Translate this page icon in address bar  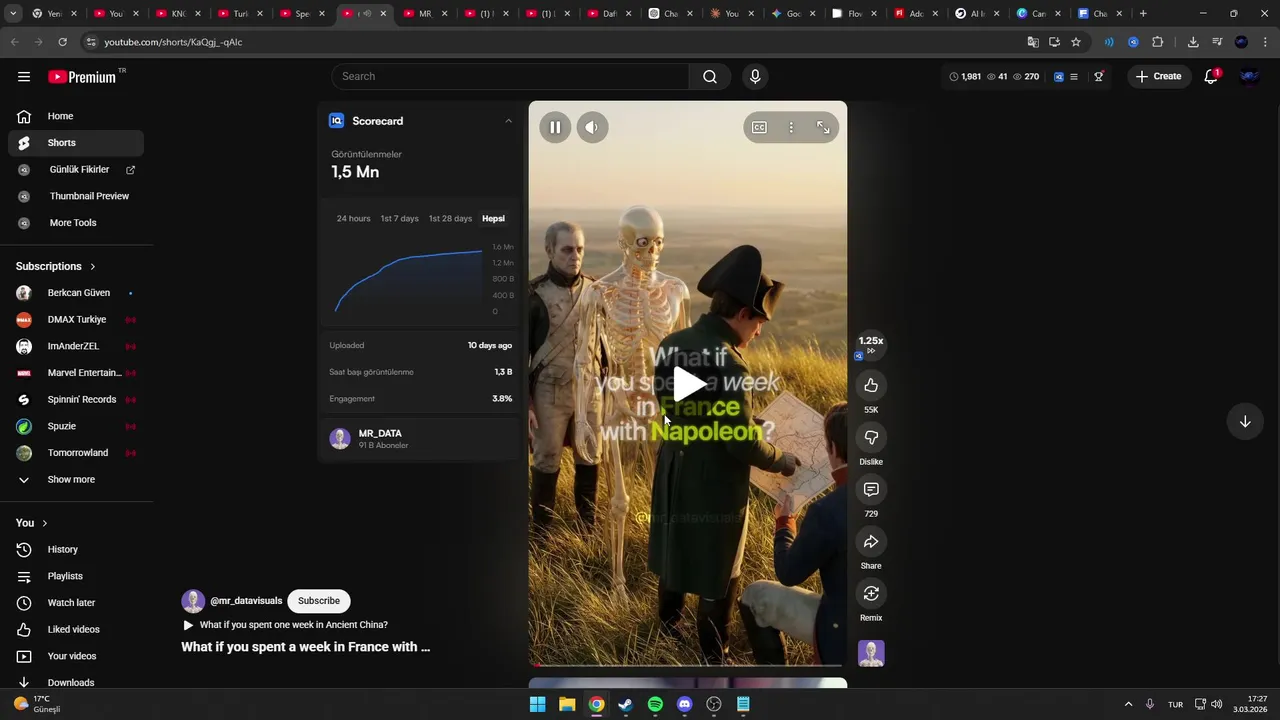pos(1033,42)
